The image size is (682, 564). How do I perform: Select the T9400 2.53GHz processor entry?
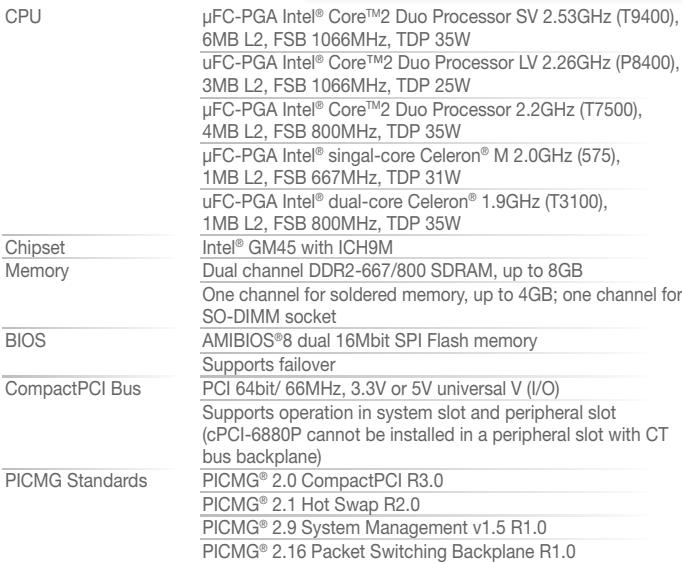point(440,28)
